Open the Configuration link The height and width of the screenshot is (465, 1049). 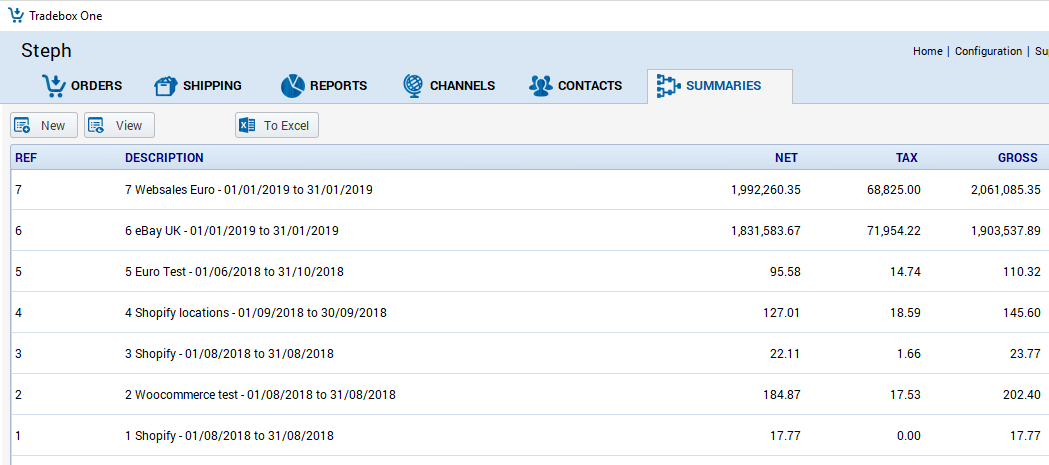pyautogui.click(x=988, y=51)
